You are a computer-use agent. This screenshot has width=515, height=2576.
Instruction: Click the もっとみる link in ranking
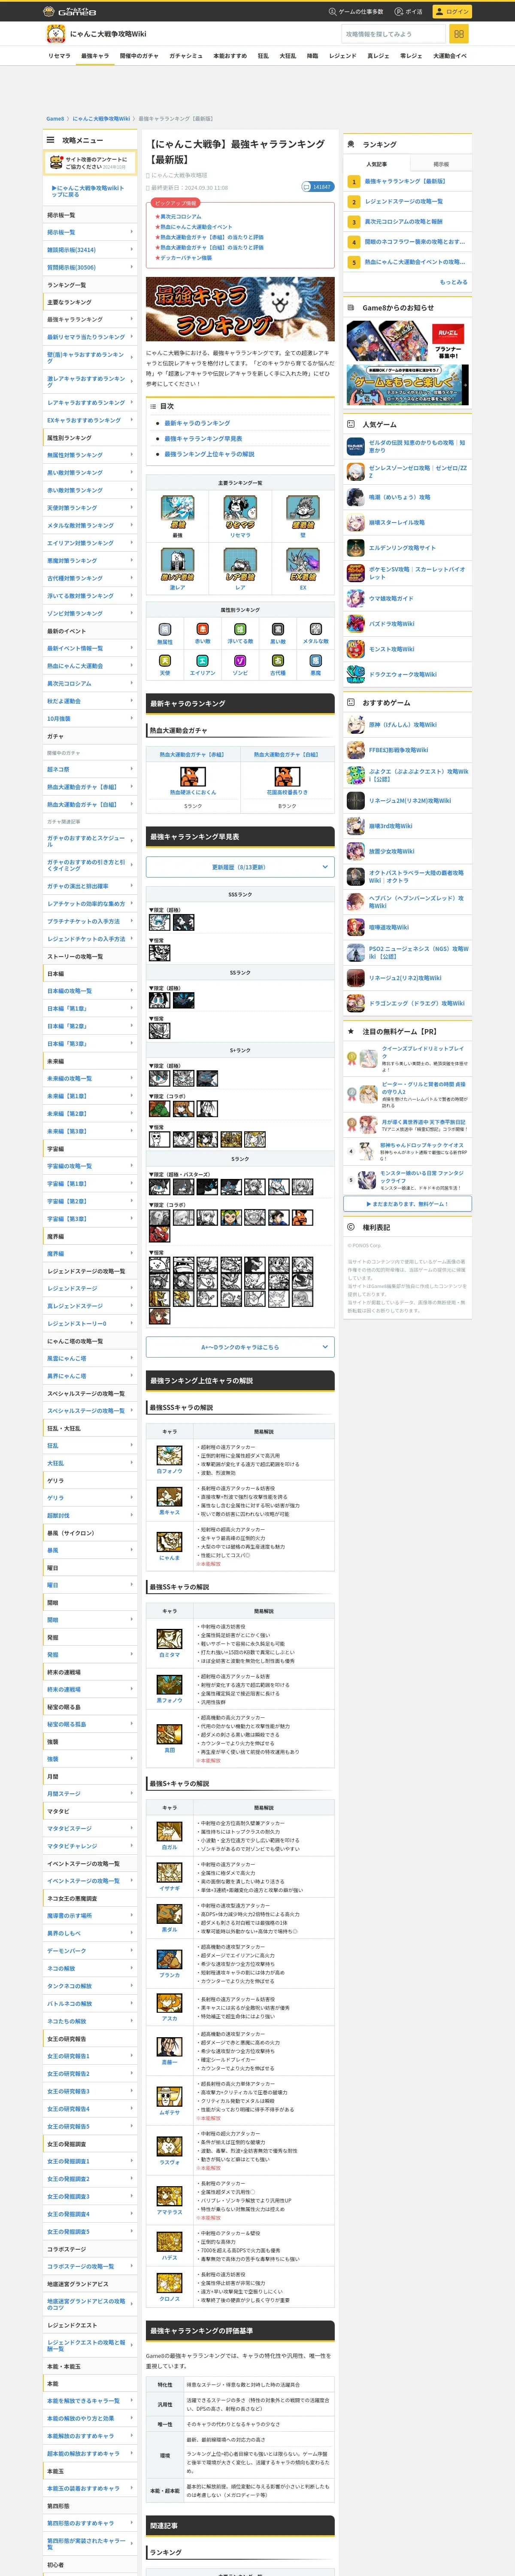click(453, 282)
